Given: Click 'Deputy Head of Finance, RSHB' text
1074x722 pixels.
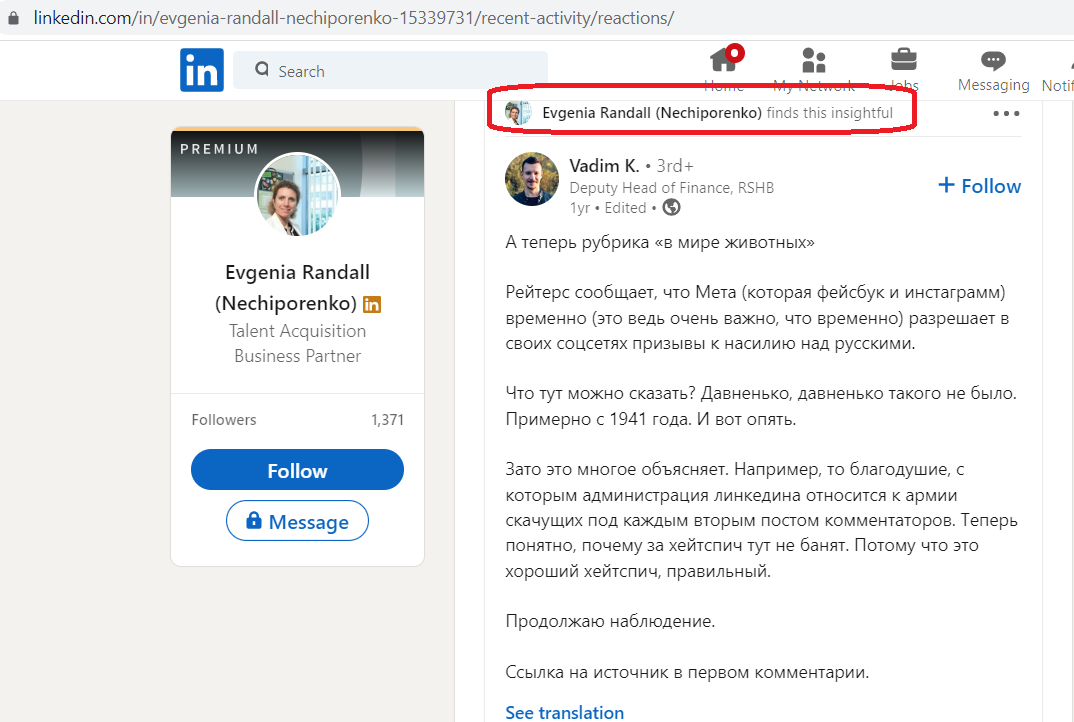Looking at the screenshot, I should [x=671, y=188].
